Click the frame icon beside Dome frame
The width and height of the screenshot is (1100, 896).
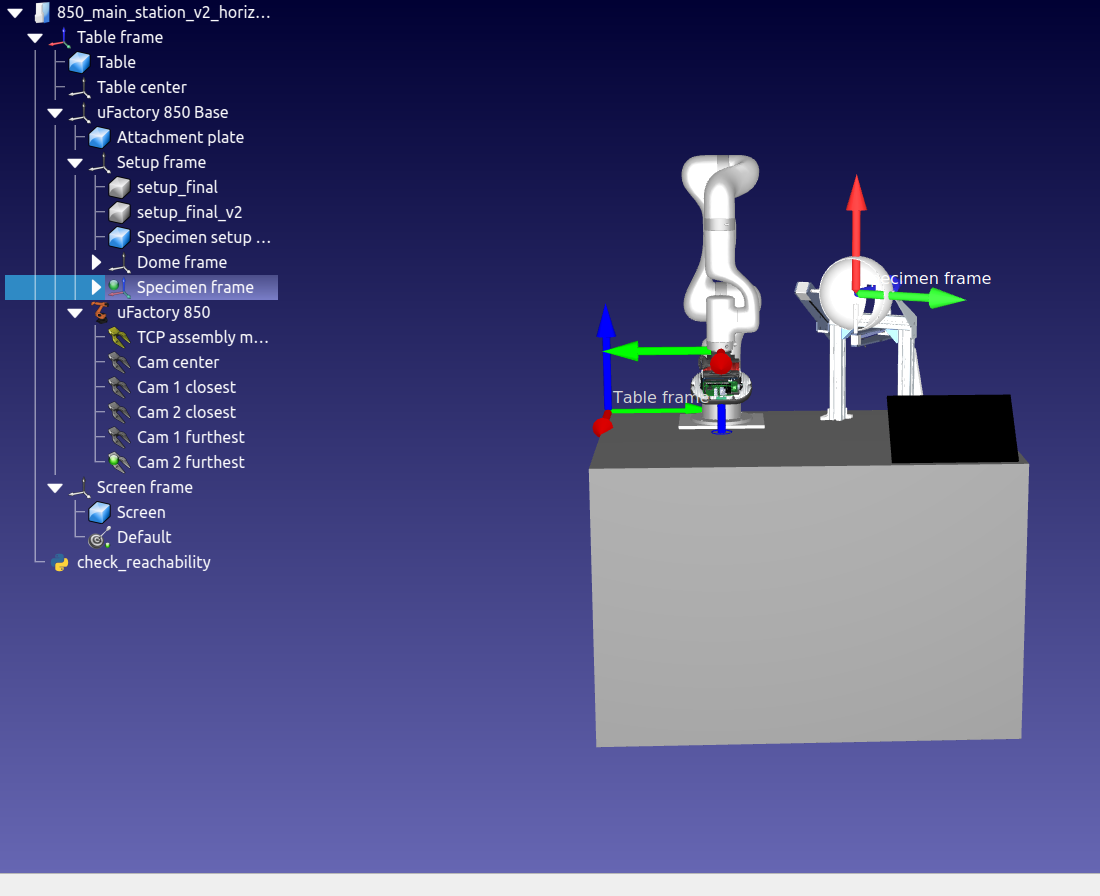pyautogui.click(x=119, y=262)
